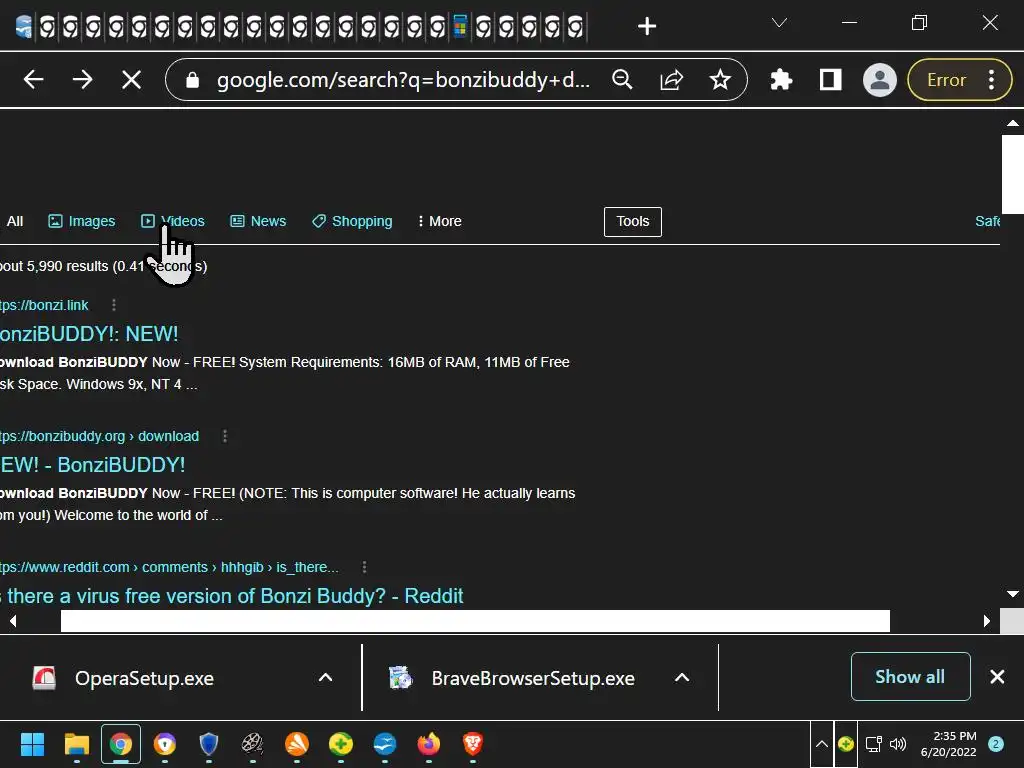Open the profile avatar menu

880,80
